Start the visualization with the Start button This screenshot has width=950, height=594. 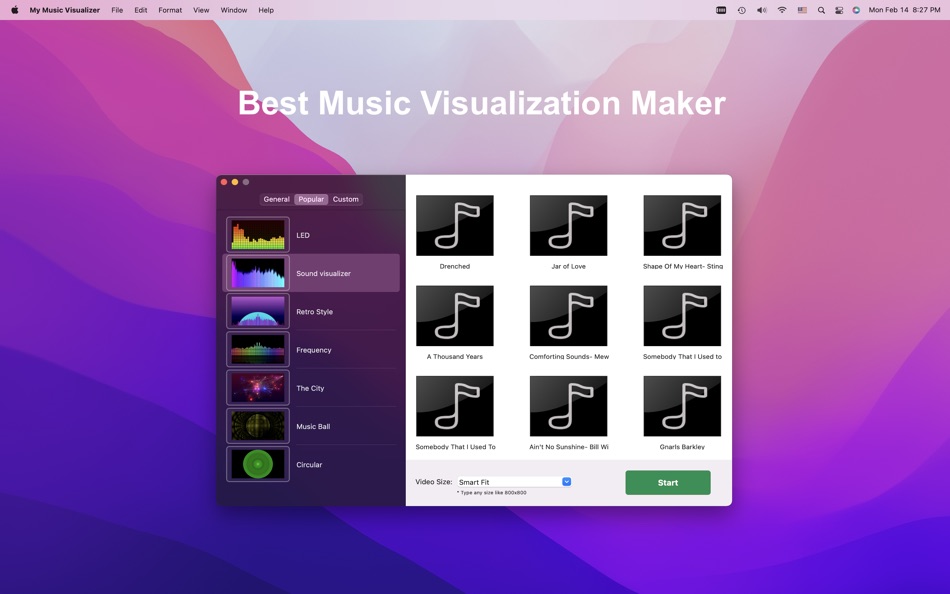tap(668, 482)
